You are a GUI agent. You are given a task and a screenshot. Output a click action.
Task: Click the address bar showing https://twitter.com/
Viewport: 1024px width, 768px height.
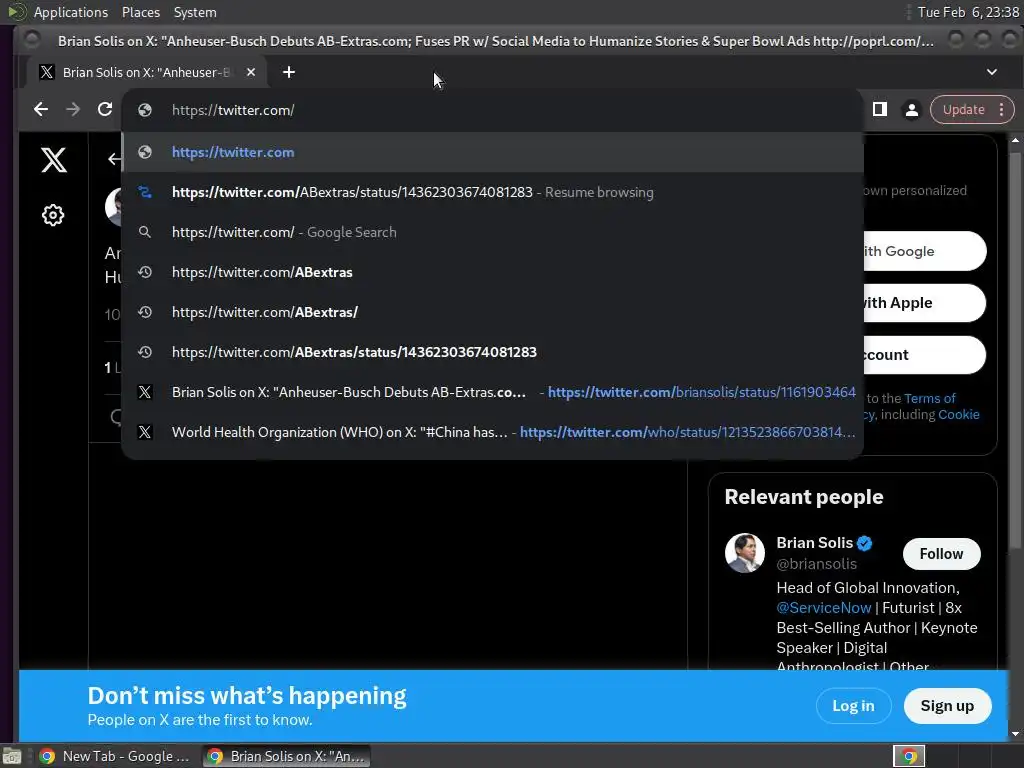coord(493,110)
